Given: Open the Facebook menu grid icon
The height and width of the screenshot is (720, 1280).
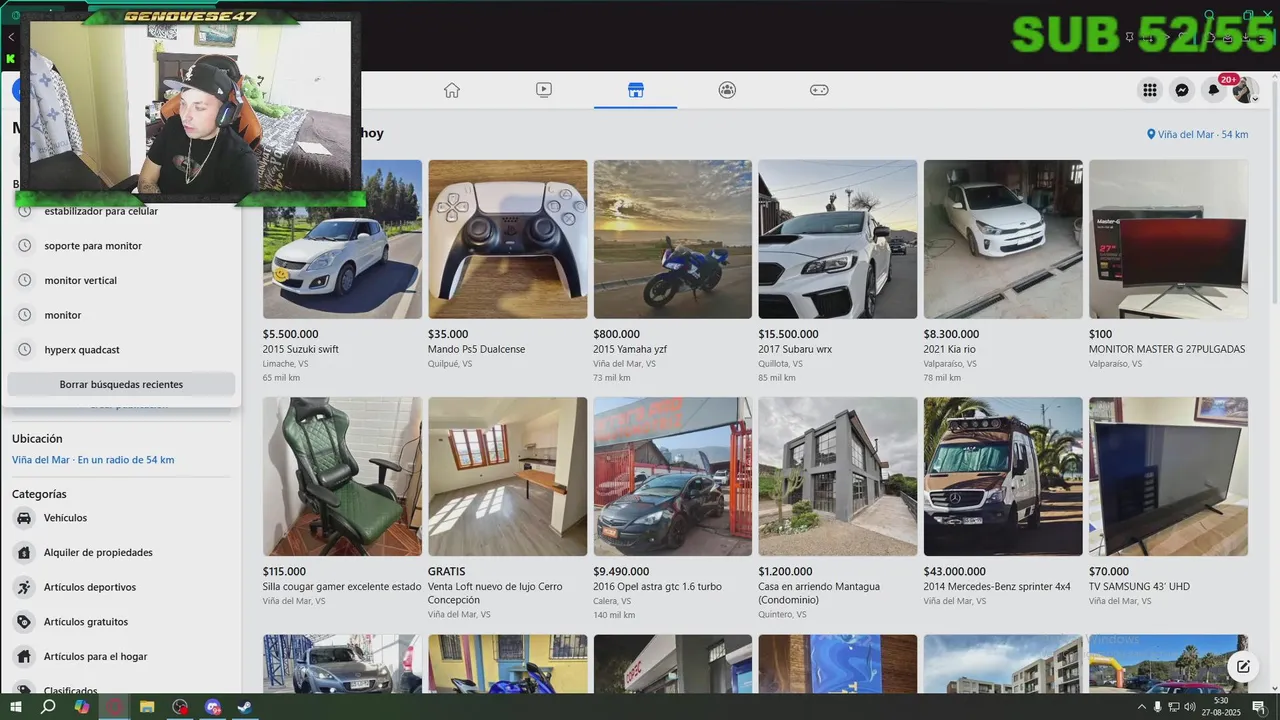Looking at the screenshot, I should click(x=1150, y=90).
